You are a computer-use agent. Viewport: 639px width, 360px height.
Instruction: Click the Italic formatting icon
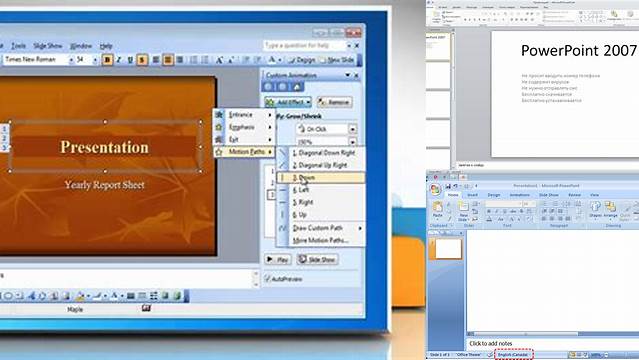(119, 60)
